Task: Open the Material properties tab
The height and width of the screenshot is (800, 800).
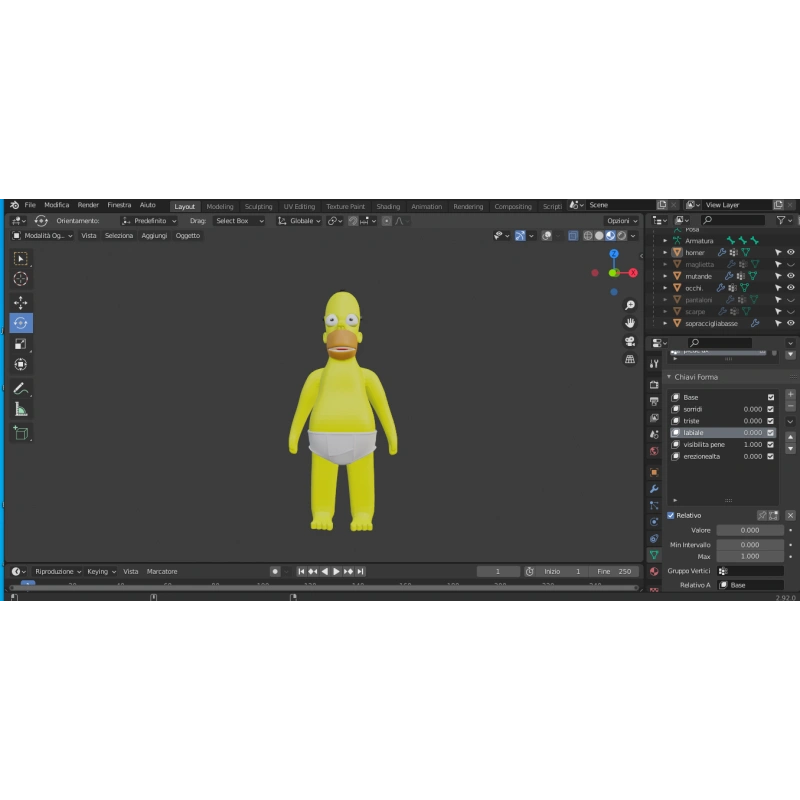Action: click(654, 571)
